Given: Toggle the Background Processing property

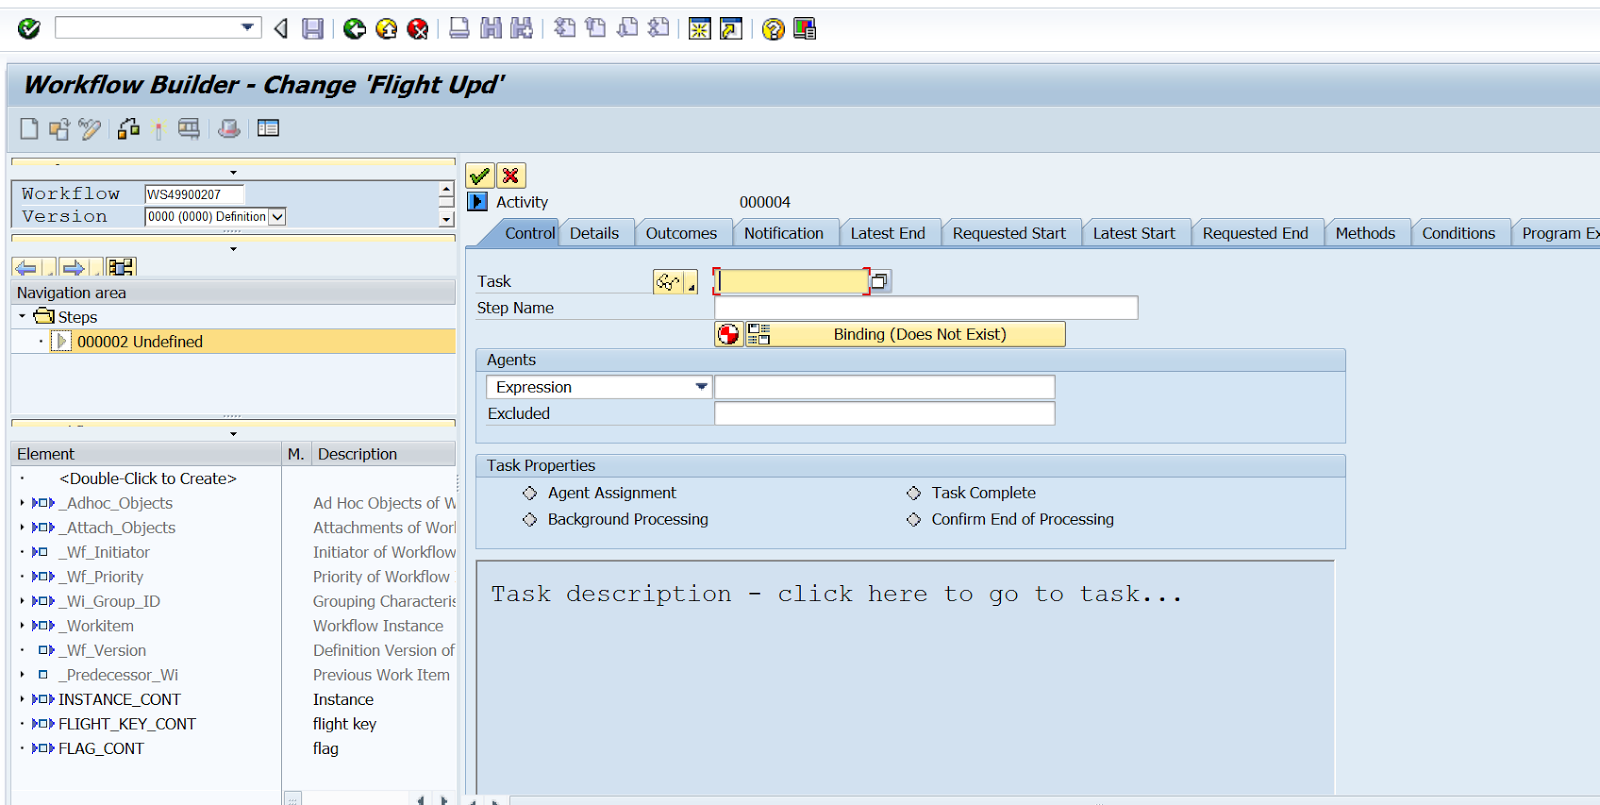Looking at the screenshot, I should point(530,519).
